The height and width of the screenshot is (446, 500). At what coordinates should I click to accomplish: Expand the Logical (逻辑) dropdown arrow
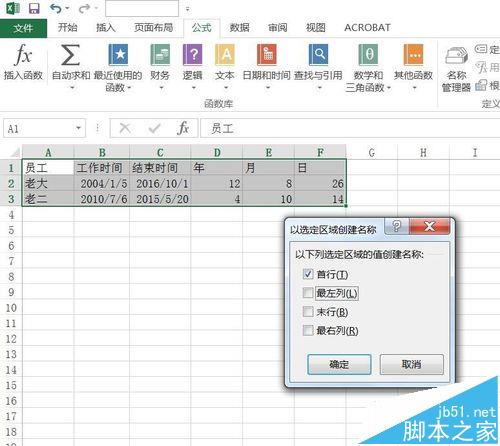(193, 88)
